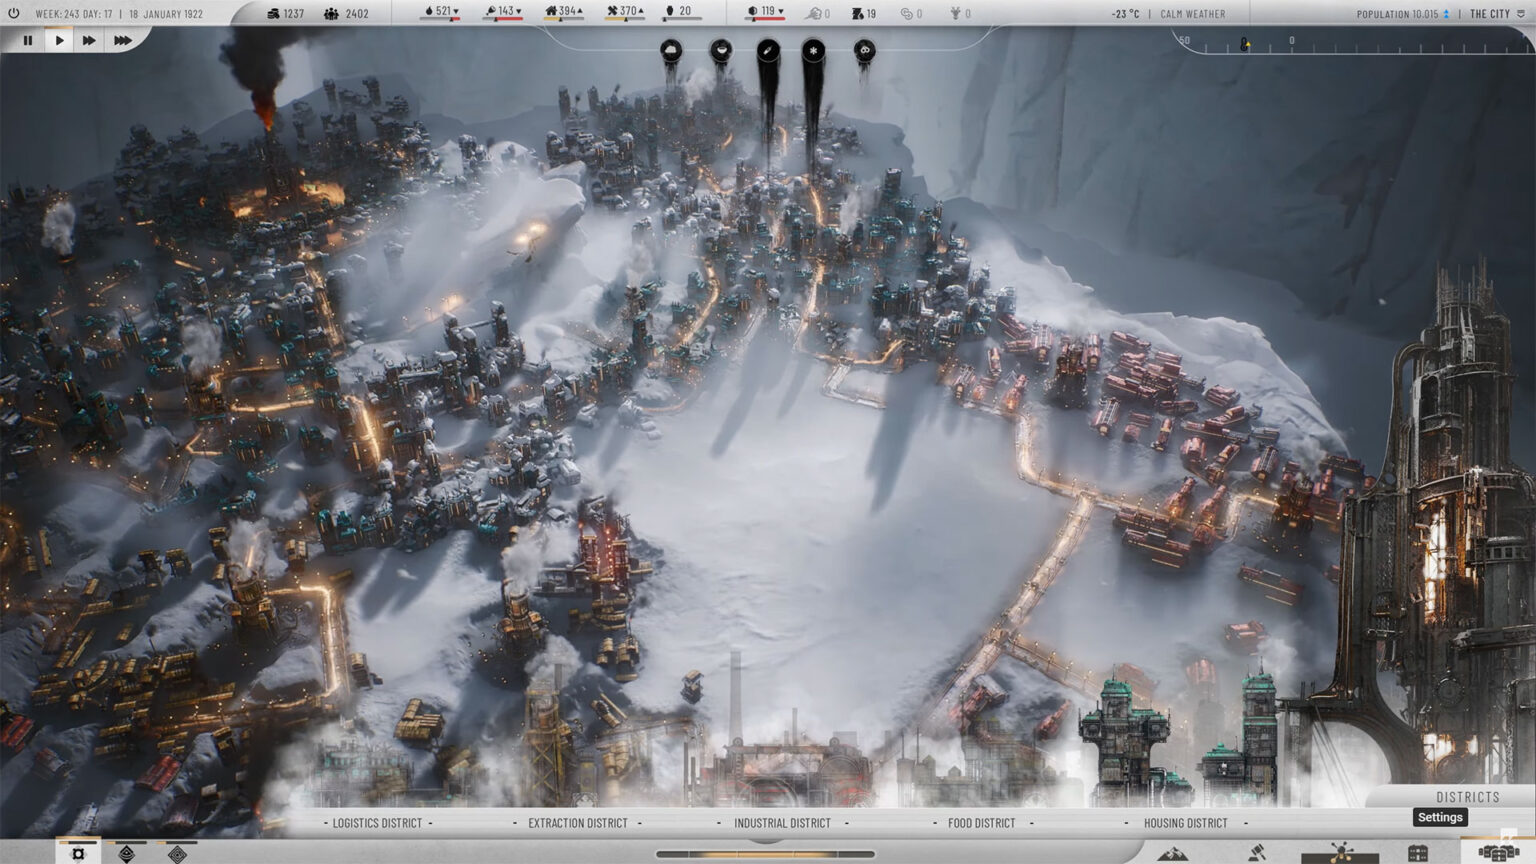Image resolution: width=1536 pixels, height=864 pixels.
Task: Open the heat resource showing 521
Action: tap(441, 12)
